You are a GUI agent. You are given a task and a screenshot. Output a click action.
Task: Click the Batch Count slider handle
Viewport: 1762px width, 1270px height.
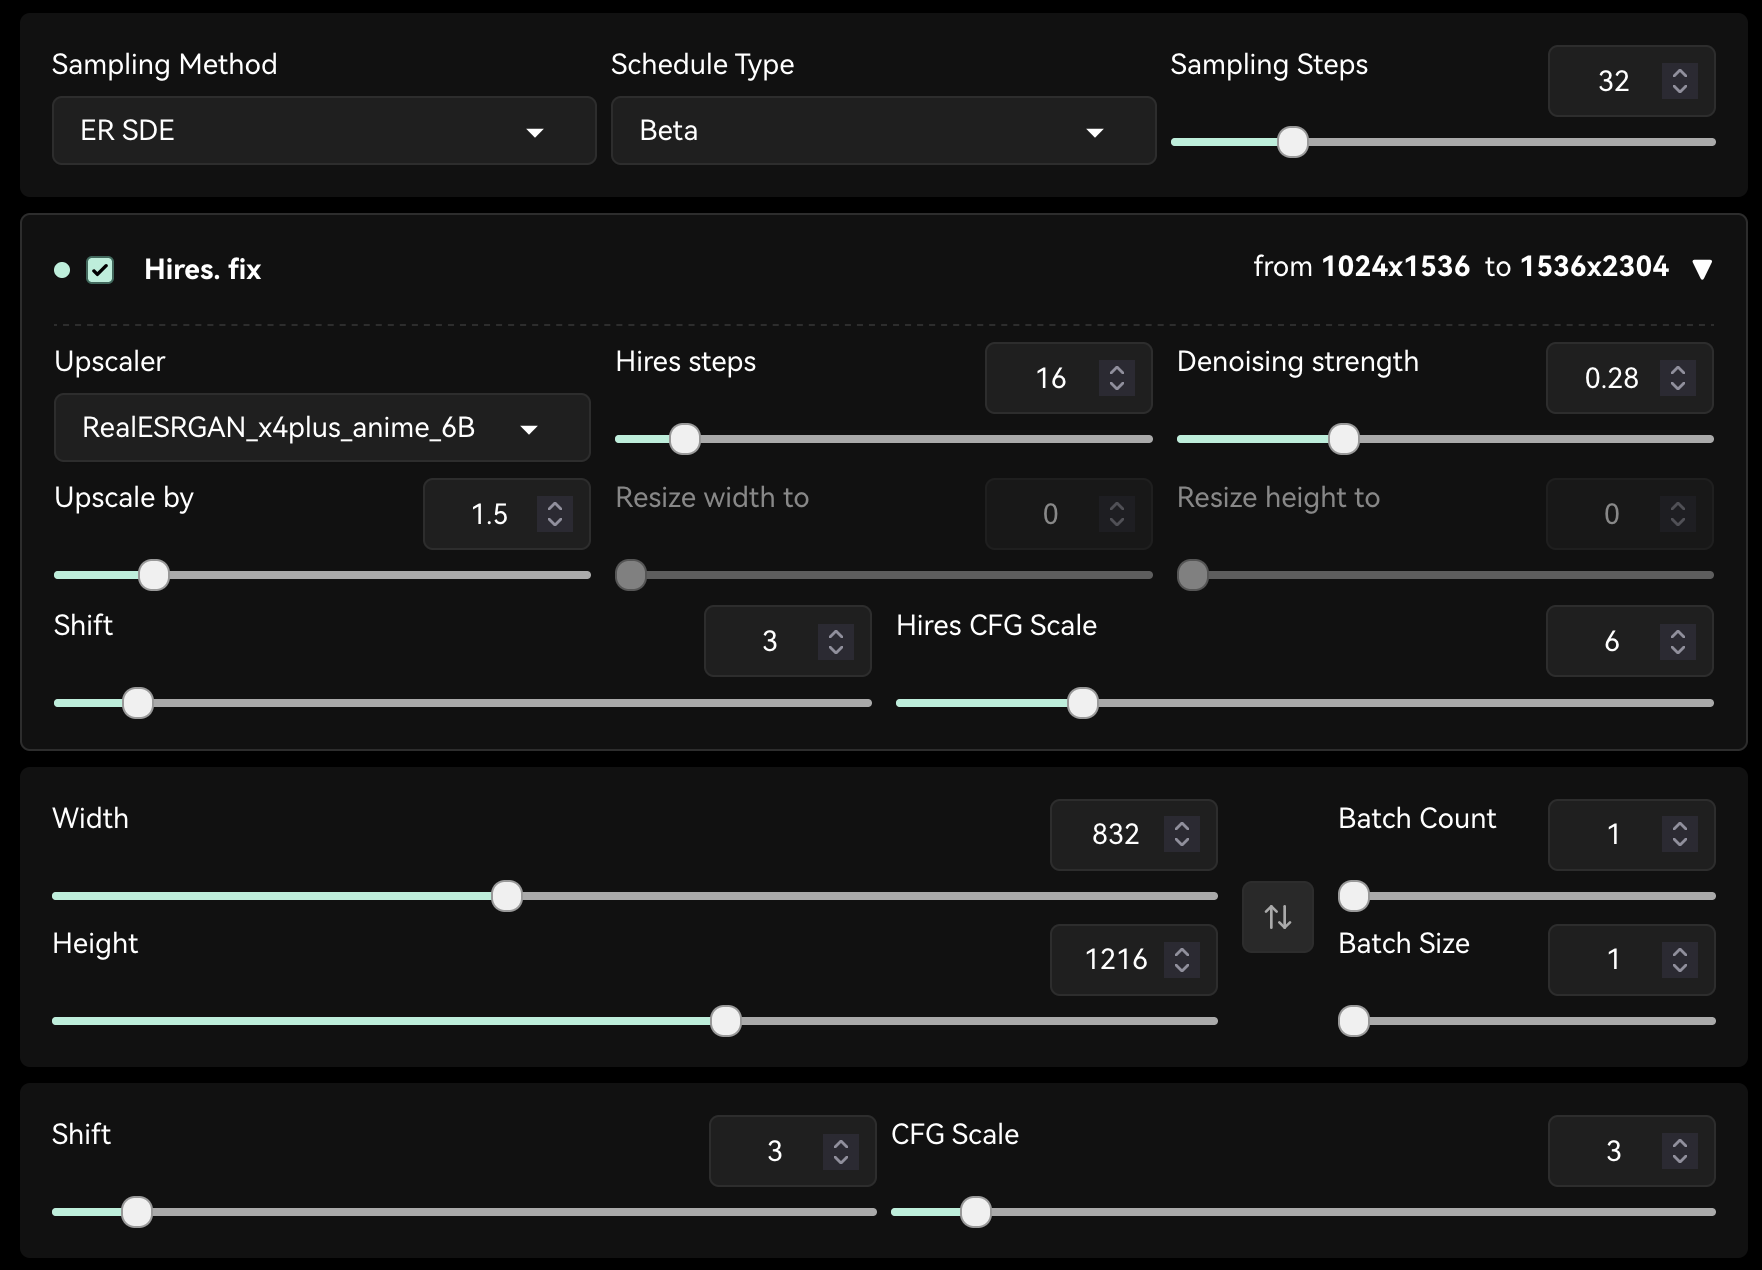tap(1354, 896)
